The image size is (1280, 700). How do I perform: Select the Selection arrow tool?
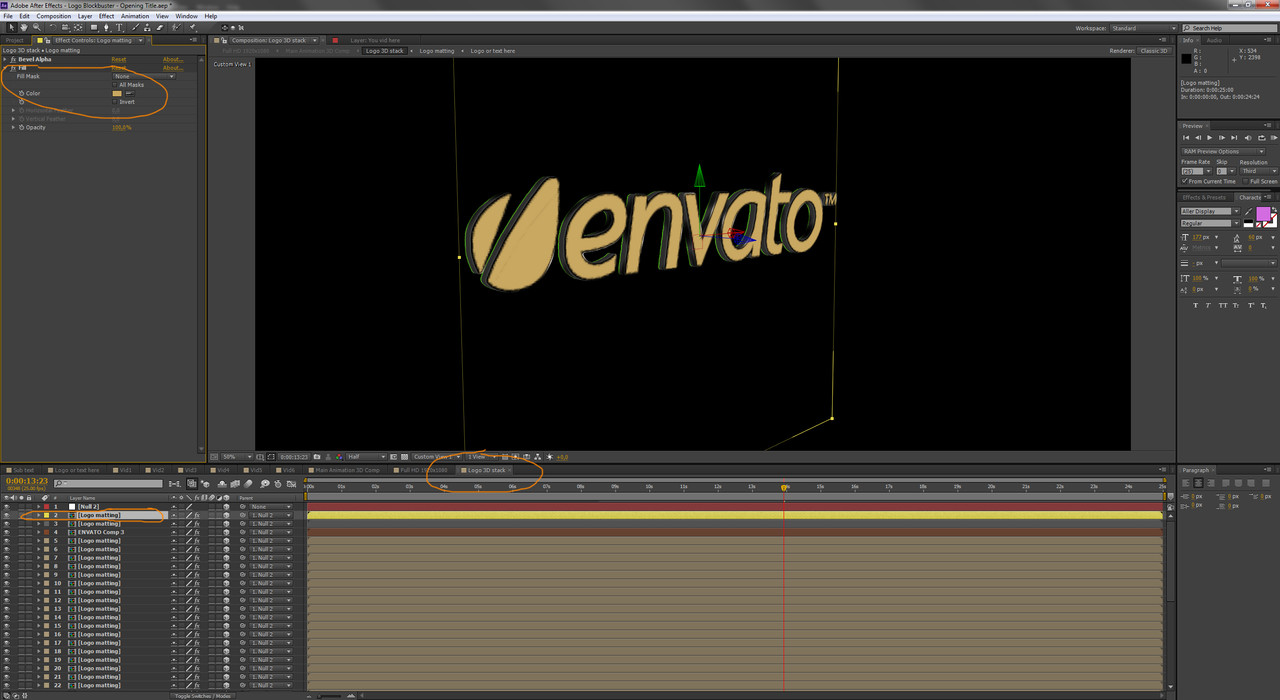pos(11,27)
